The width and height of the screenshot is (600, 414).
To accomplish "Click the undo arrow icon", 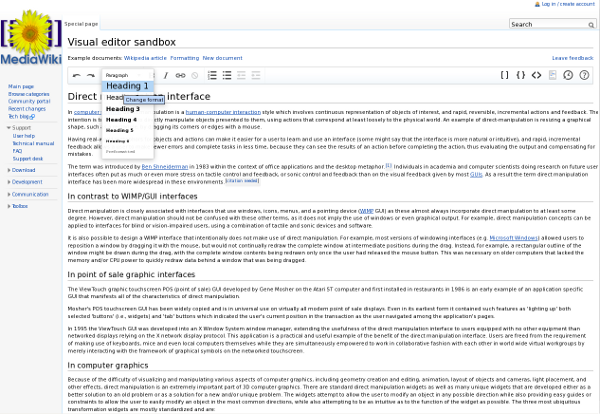I will point(77,75).
